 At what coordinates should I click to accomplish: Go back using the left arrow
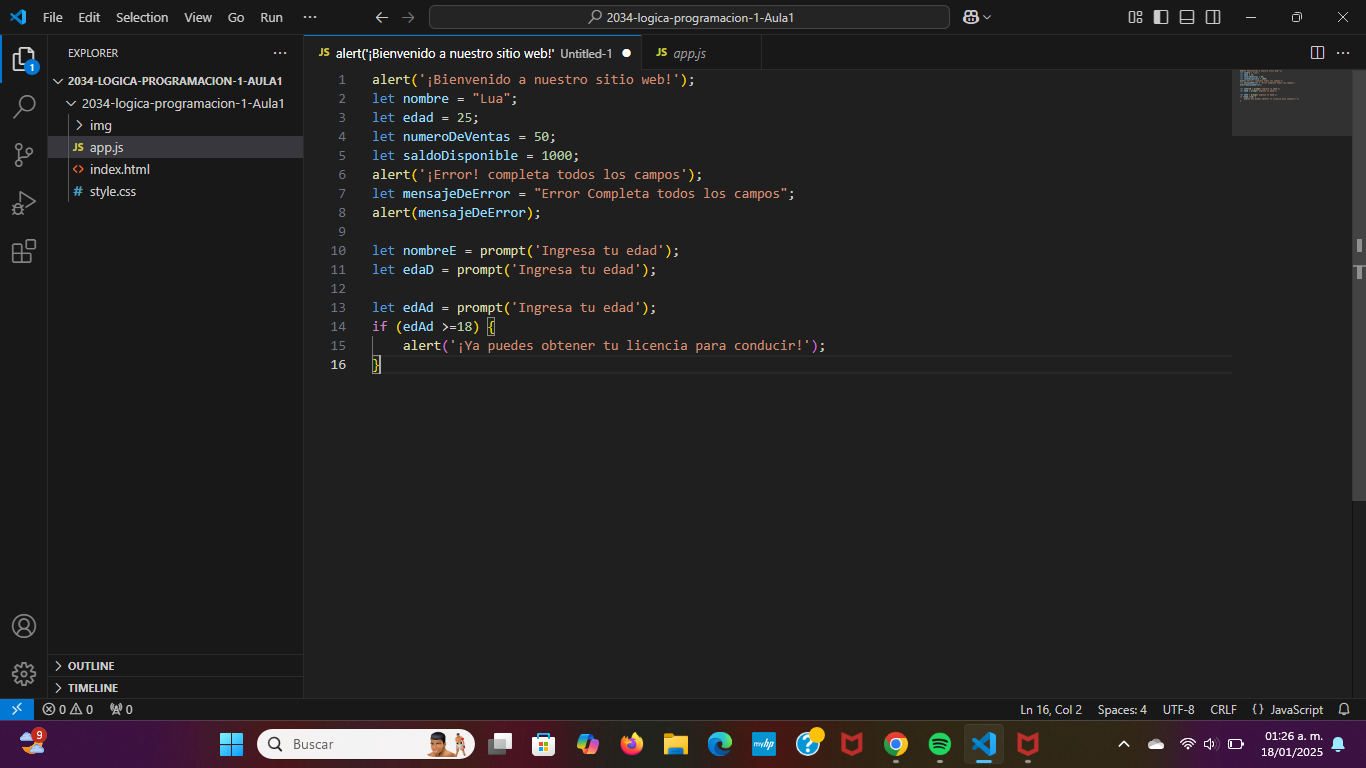(381, 17)
